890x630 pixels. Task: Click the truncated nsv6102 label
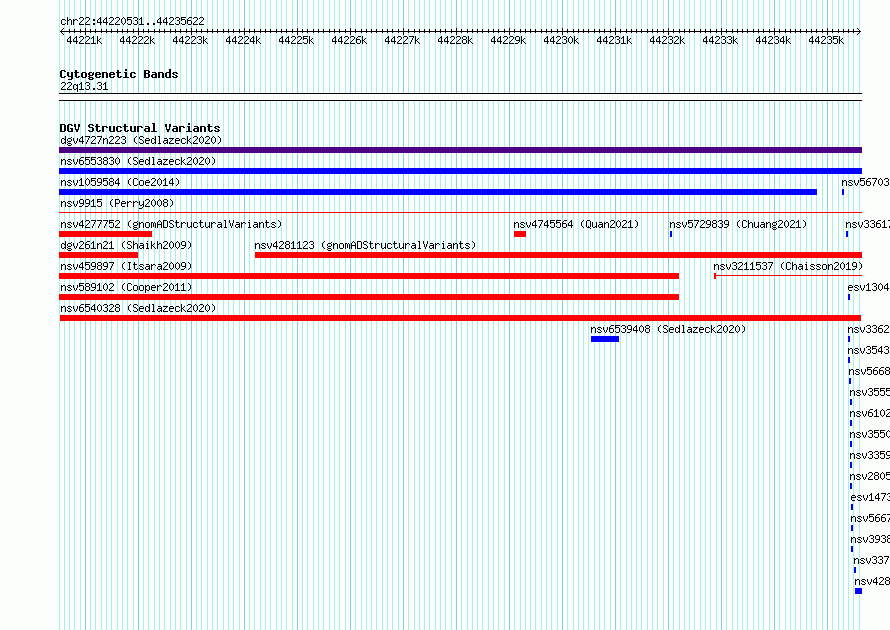tap(870, 413)
